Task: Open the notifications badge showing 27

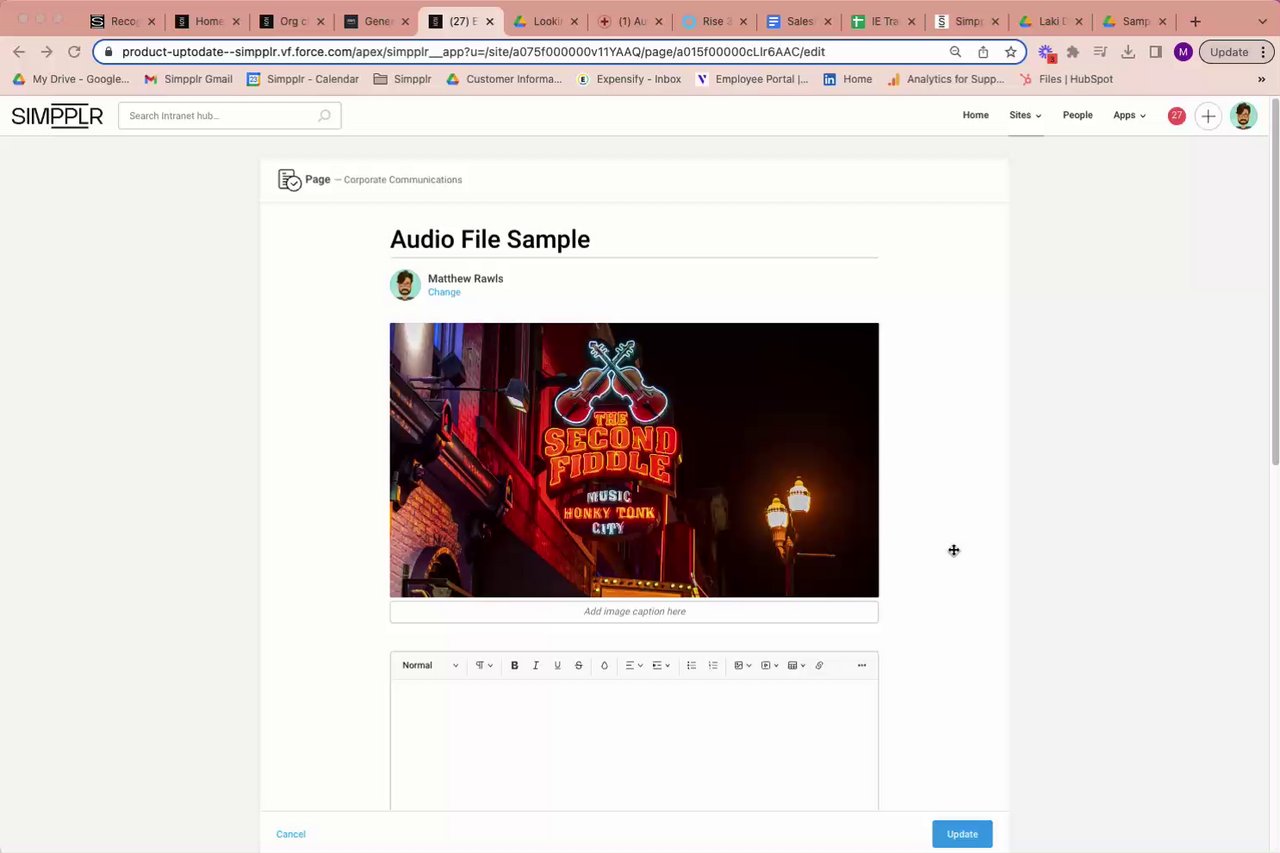Action: [x=1177, y=116]
